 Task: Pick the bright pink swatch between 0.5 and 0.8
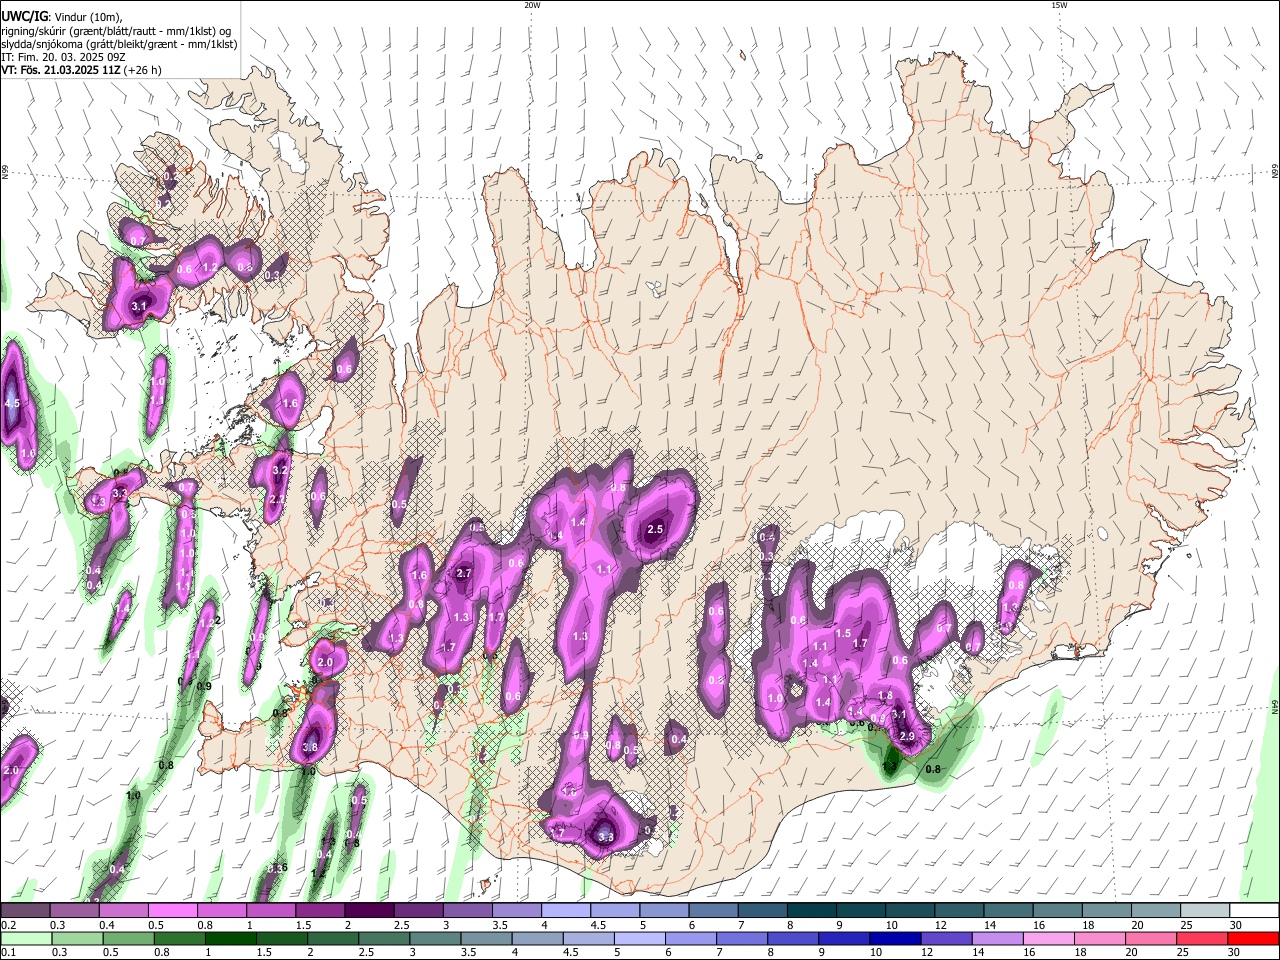coord(172,911)
